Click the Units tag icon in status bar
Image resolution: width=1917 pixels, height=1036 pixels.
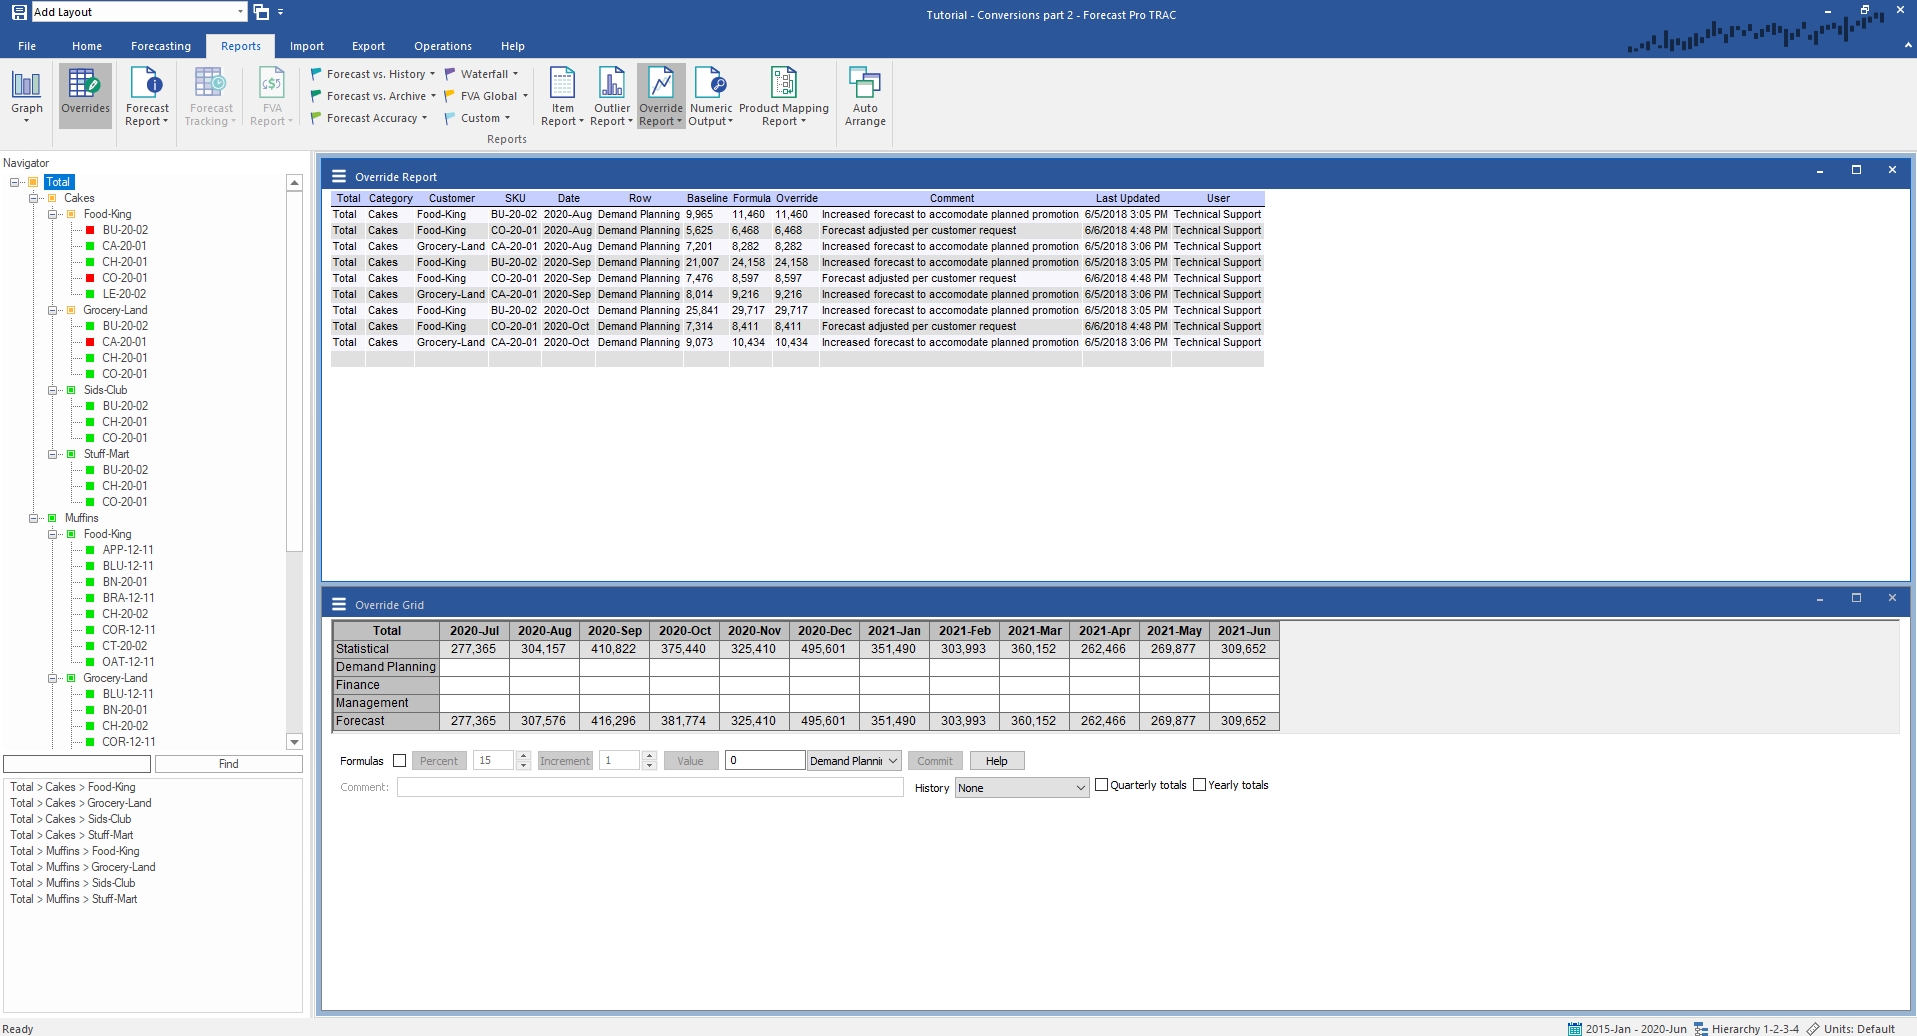1813,1028
